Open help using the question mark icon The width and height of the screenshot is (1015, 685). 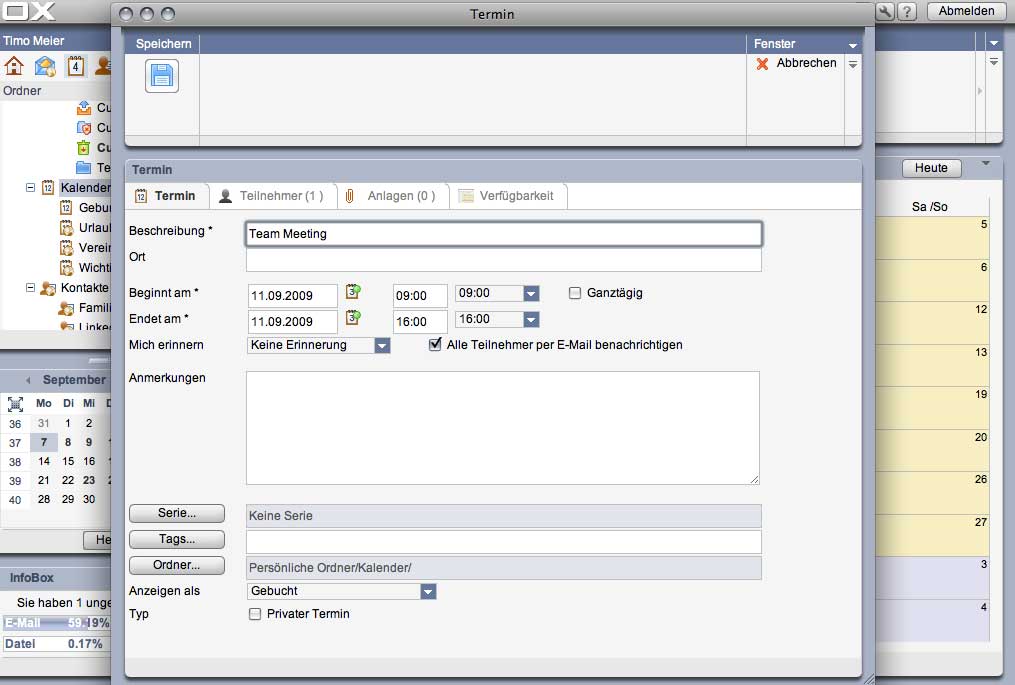[x=906, y=11]
